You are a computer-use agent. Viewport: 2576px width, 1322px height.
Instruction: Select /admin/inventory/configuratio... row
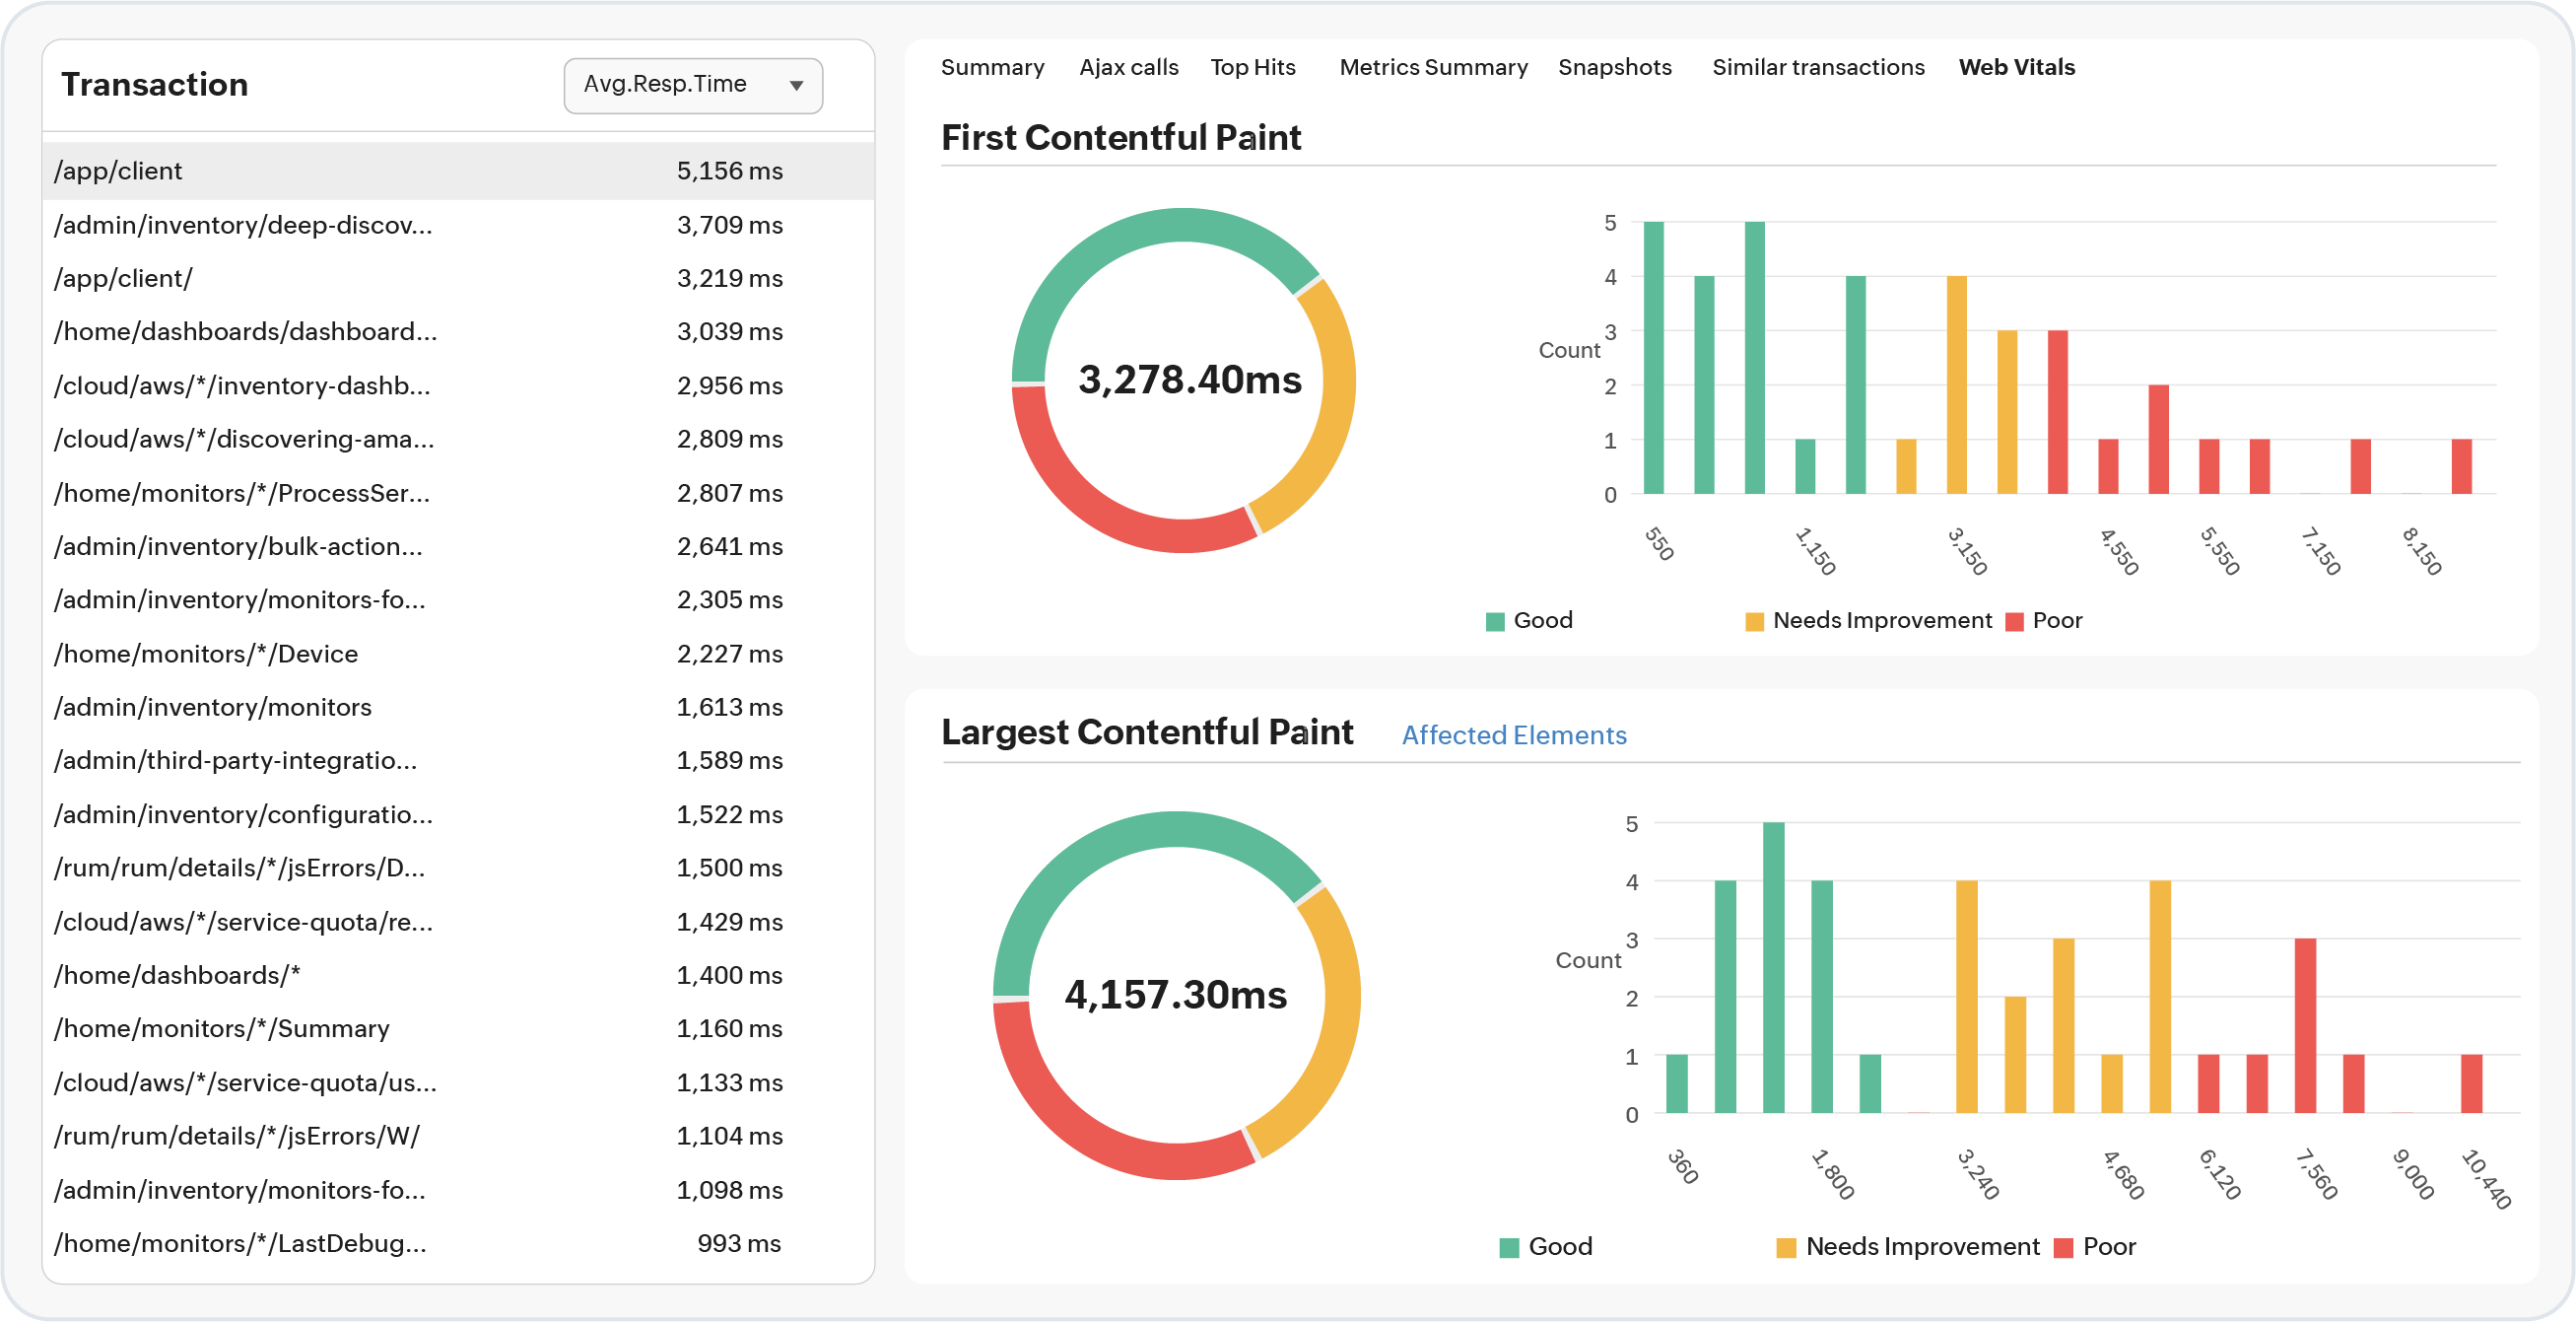click(458, 815)
